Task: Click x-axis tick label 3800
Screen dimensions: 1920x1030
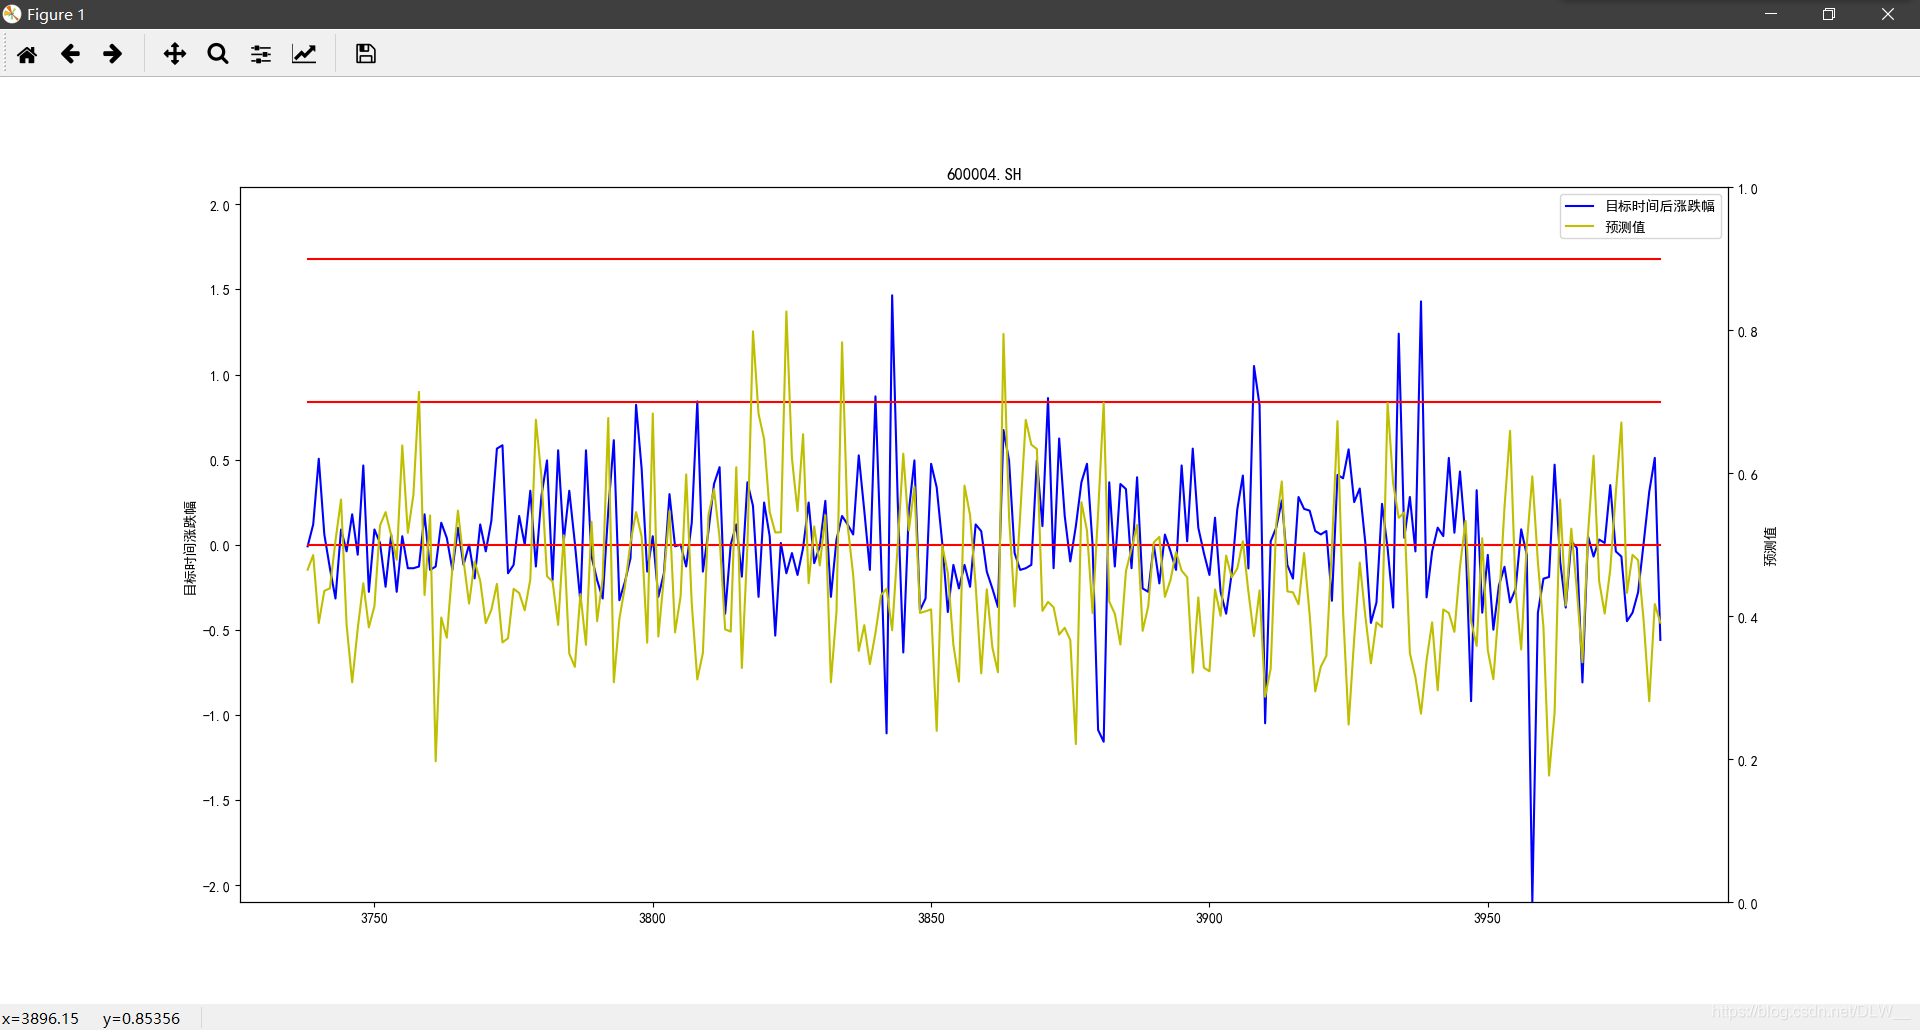Action: click(652, 918)
